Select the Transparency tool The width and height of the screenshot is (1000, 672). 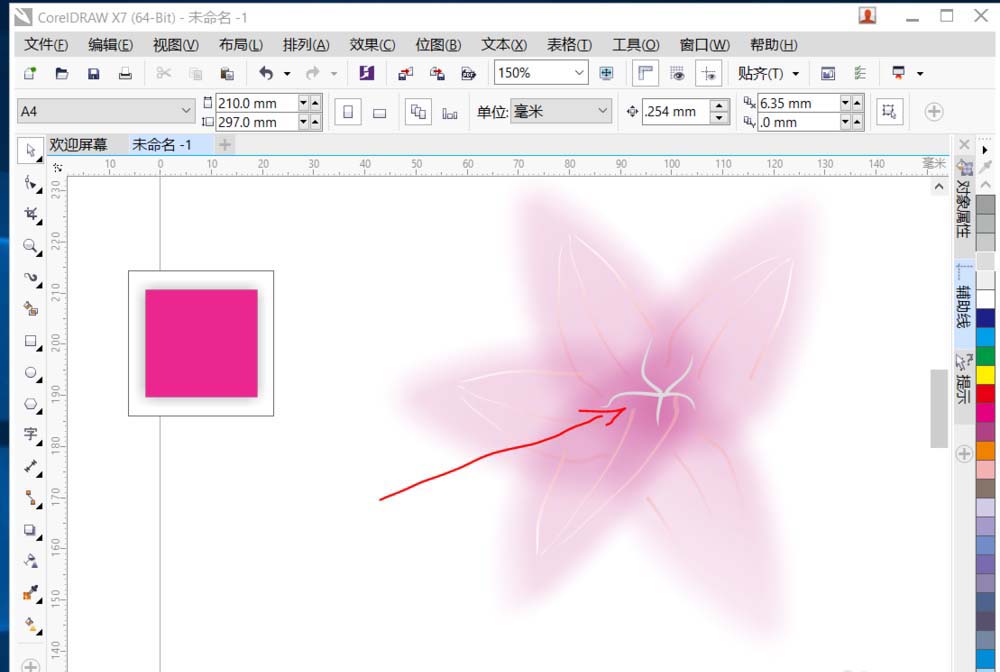coord(31,561)
